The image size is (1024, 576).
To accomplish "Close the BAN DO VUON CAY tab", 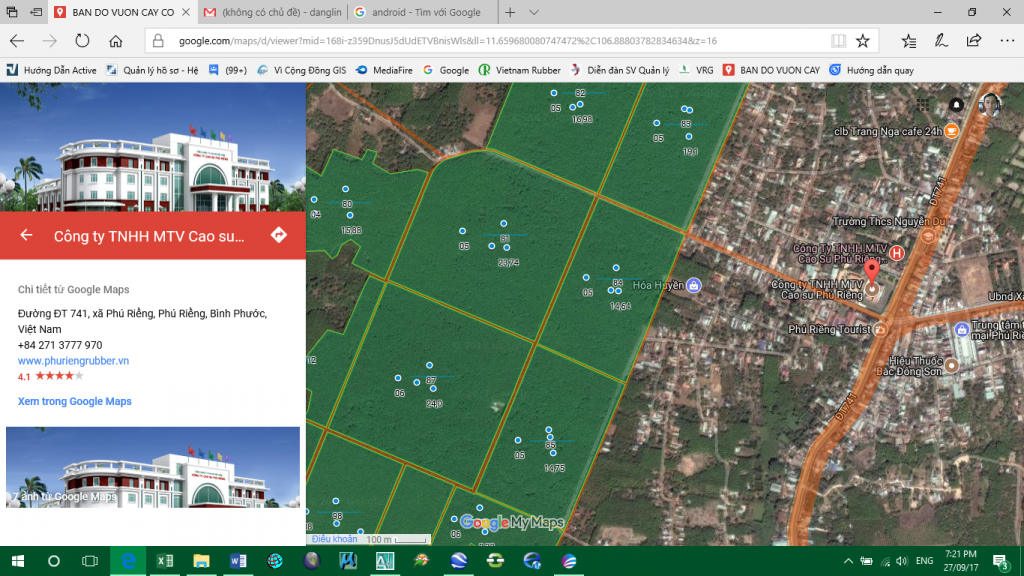I will [x=185, y=12].
